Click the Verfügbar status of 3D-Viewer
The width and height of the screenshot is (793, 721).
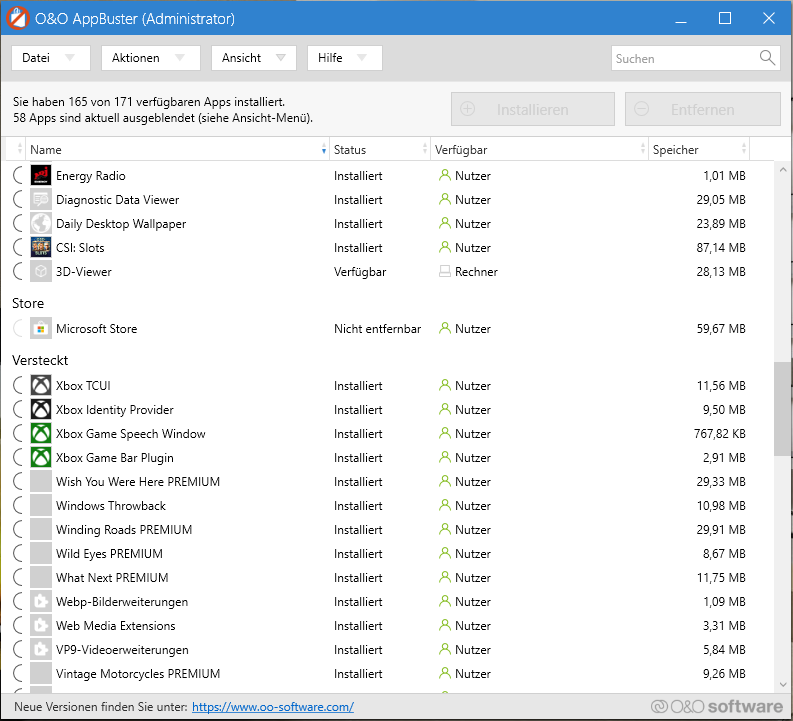pyautogui.click(x=360, y=272)
